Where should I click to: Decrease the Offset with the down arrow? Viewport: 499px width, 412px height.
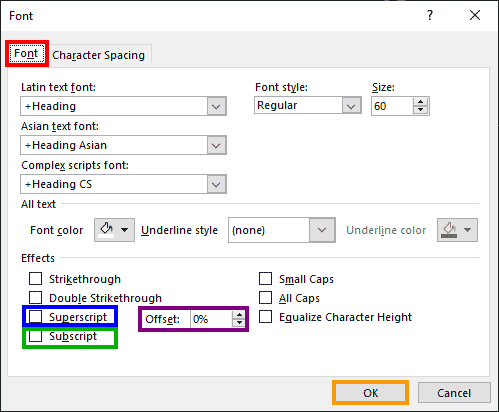point(239,323)
